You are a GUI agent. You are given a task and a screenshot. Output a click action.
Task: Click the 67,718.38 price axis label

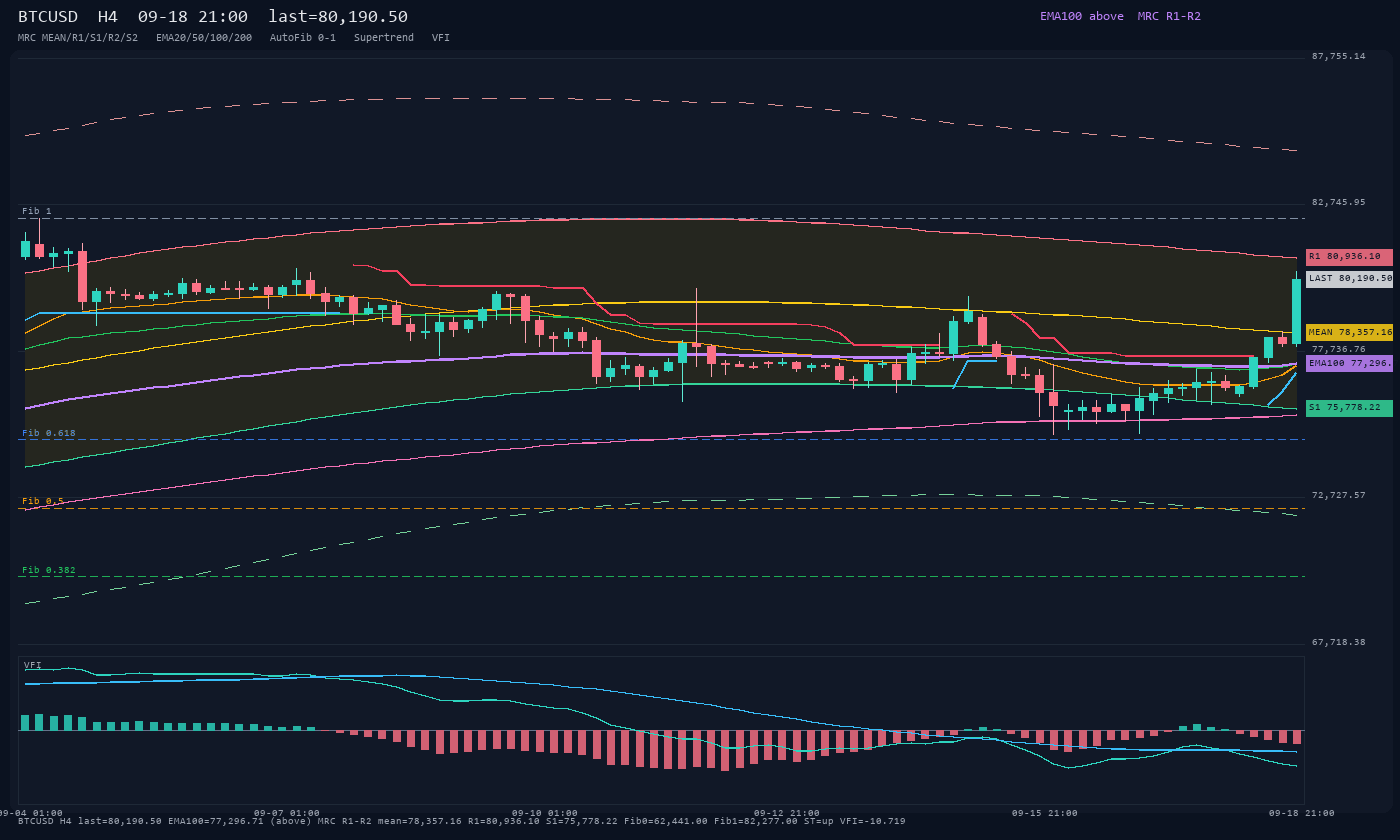click(x=1338, y=642)
